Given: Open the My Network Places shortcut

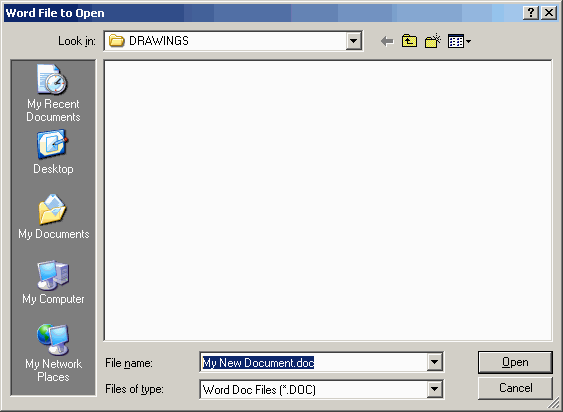Looking at the screenshot, I should pyautogui.click(x=53, y=353).
